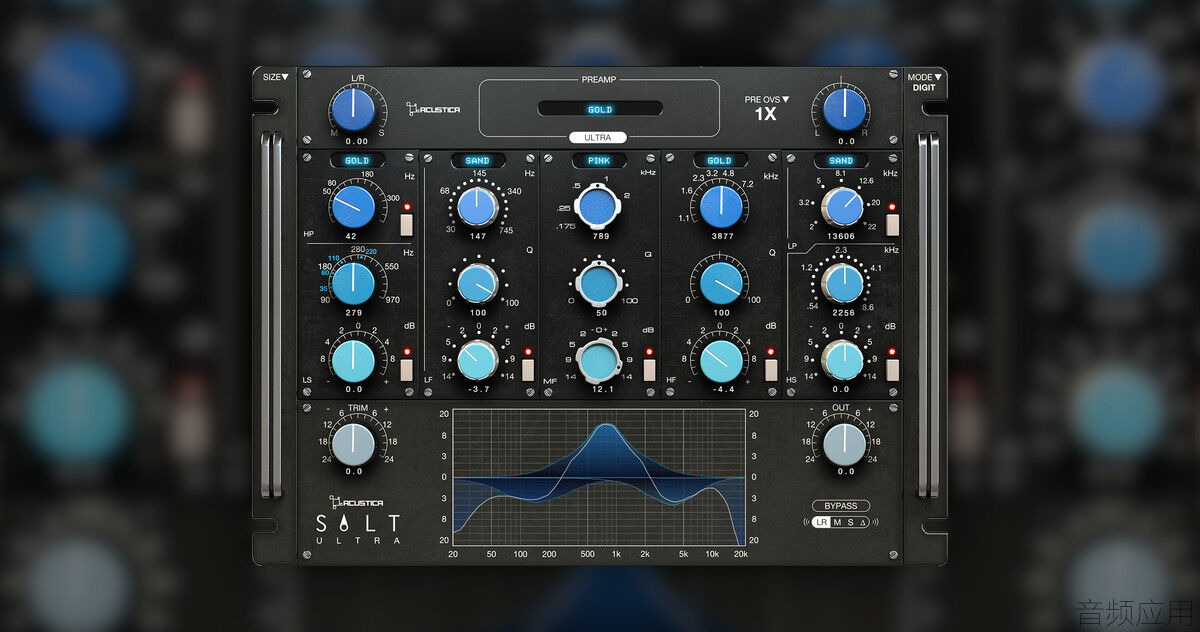The width and height of the screenshot is (1200, 632).
Task: Toggle the HP filter on/off switch
Action: pos(407,223)
